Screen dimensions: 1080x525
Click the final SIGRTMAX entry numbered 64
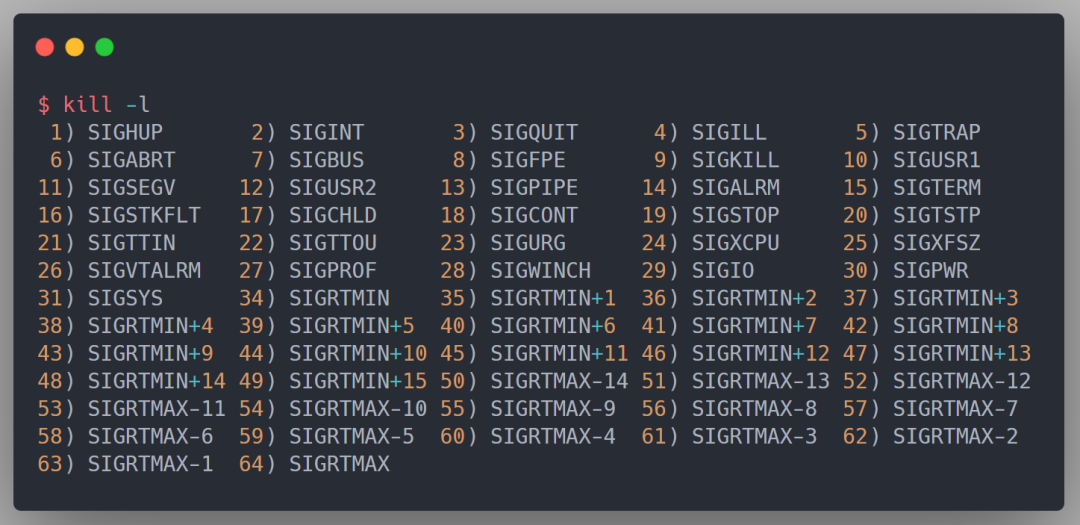pos(339,464)
